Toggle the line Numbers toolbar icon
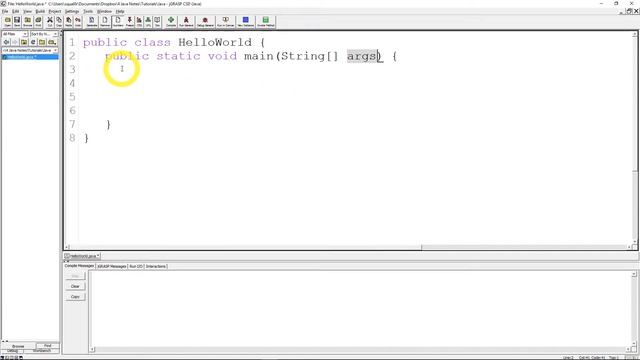This screenshot has width=640, height=360. (118, 22)
